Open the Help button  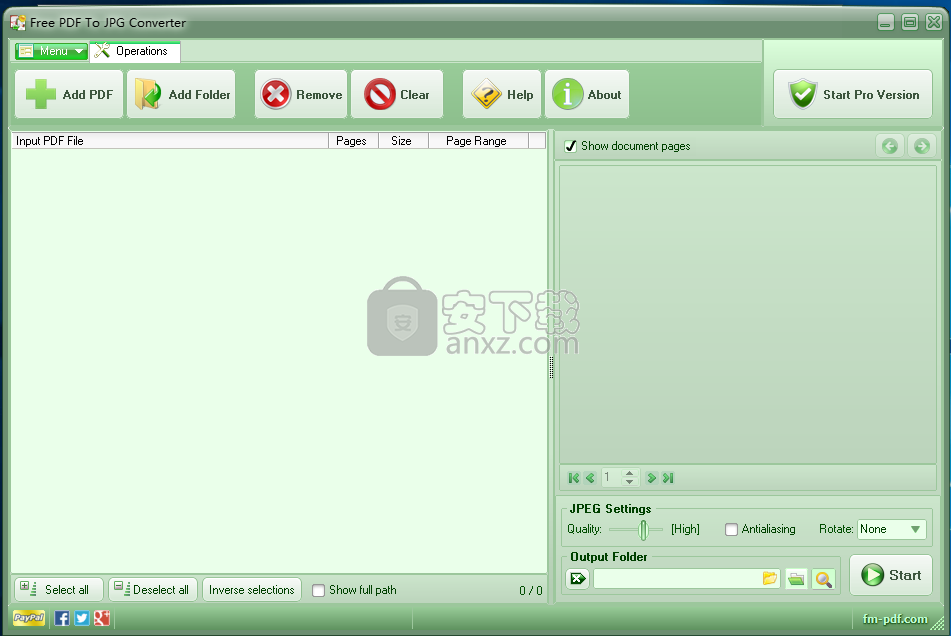point(502,94)
